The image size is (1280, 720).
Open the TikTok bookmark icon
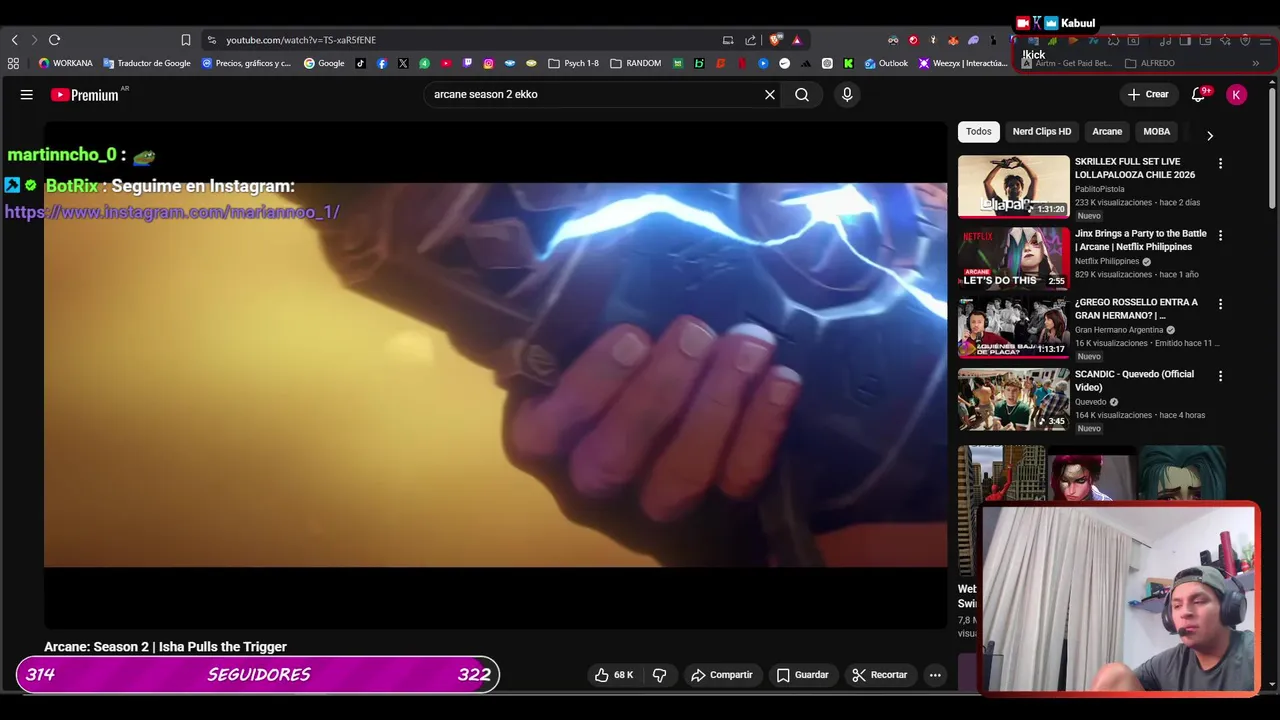pos(361,63)
